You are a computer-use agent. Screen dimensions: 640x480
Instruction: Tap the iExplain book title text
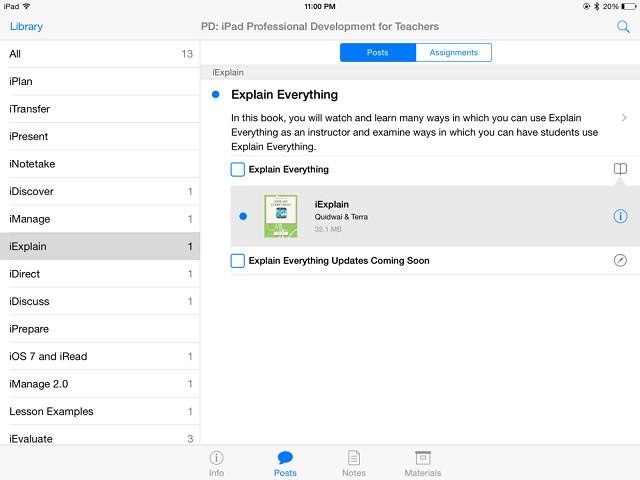[331, 204]
